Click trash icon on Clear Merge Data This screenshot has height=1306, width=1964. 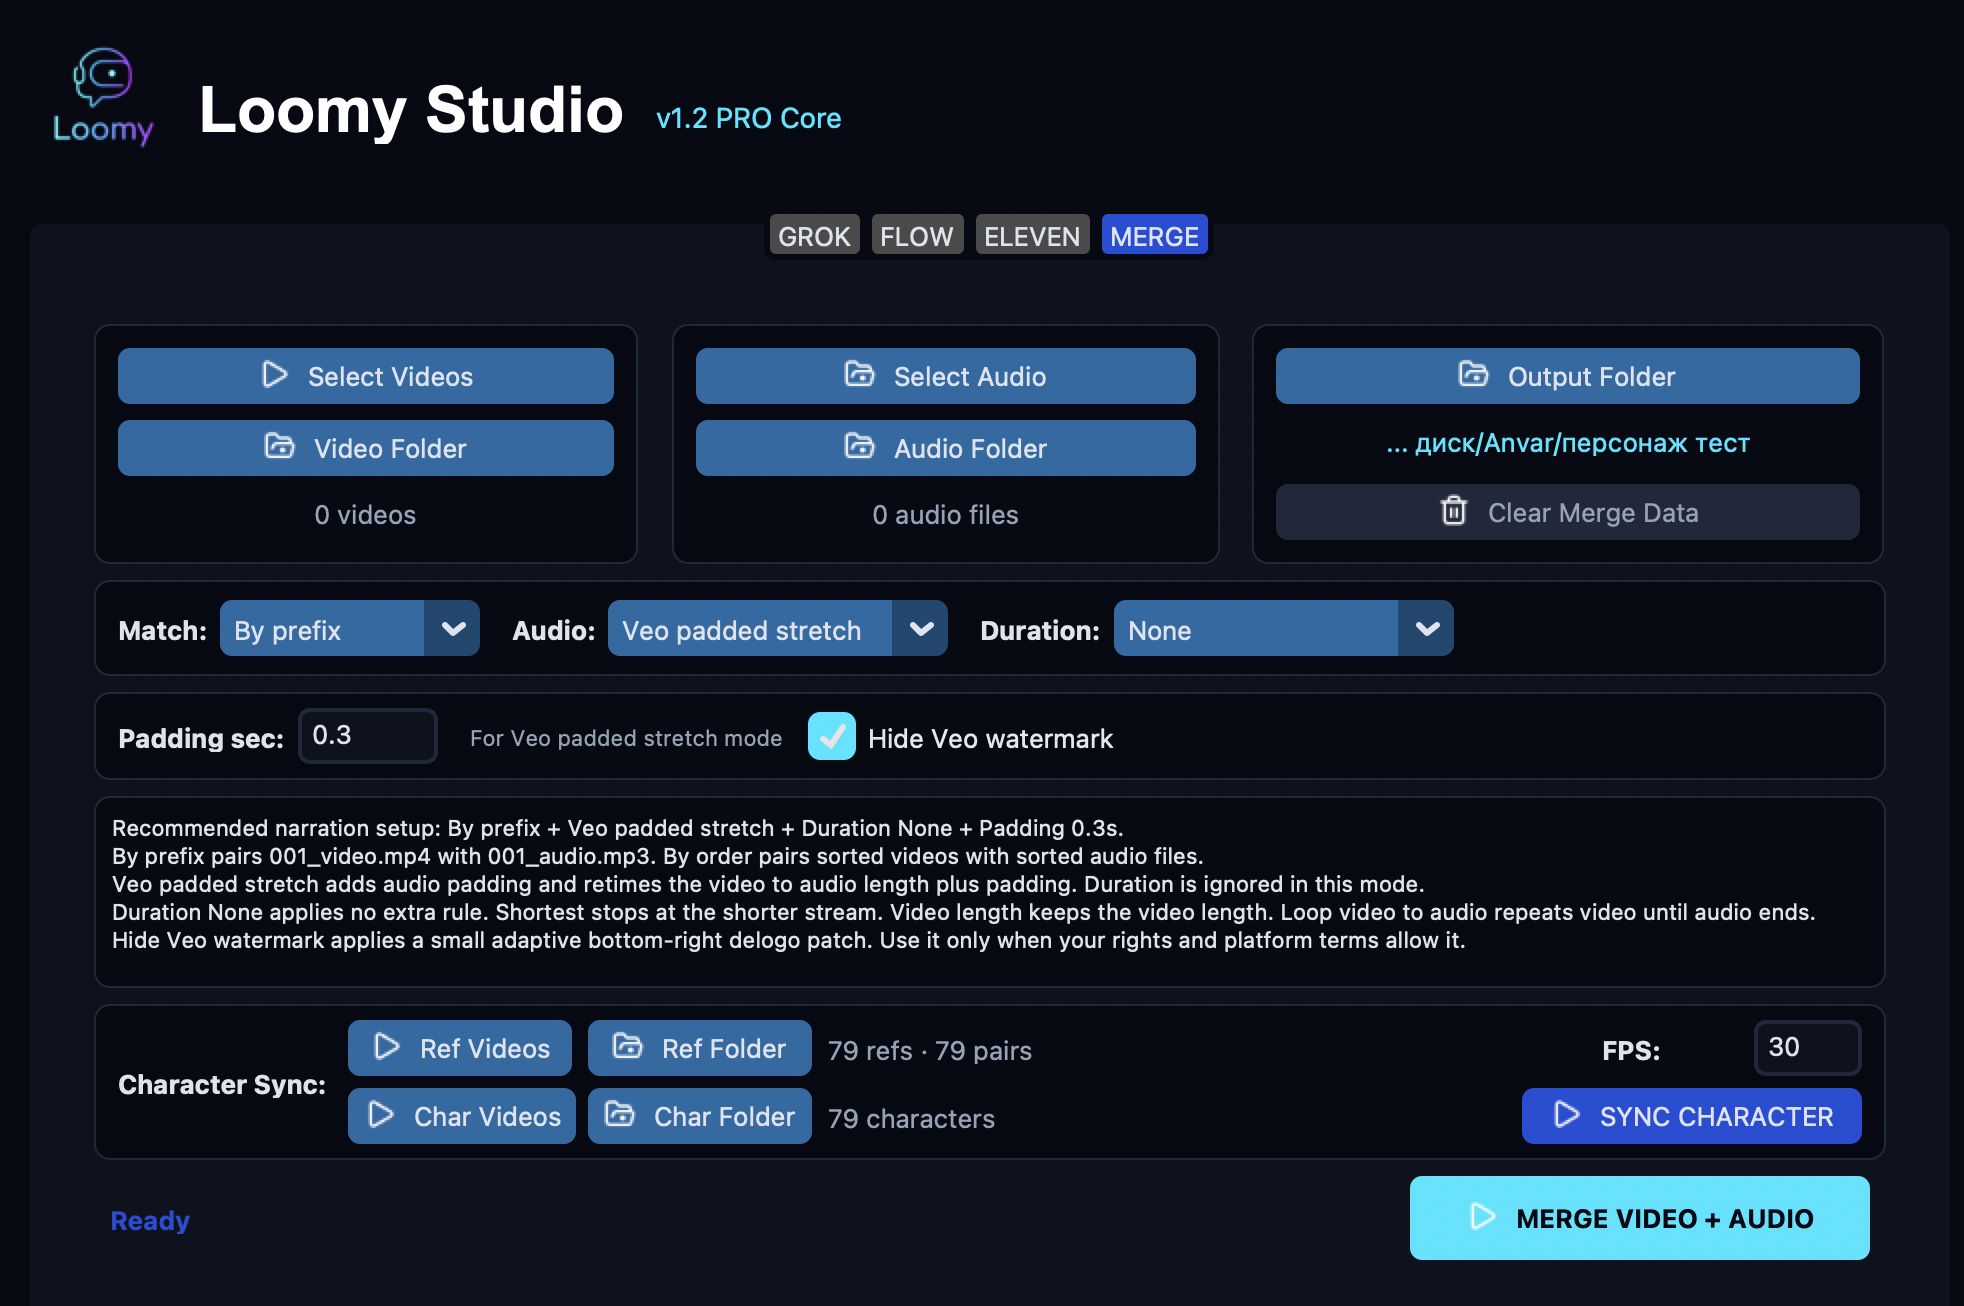tap(1454, 511)
